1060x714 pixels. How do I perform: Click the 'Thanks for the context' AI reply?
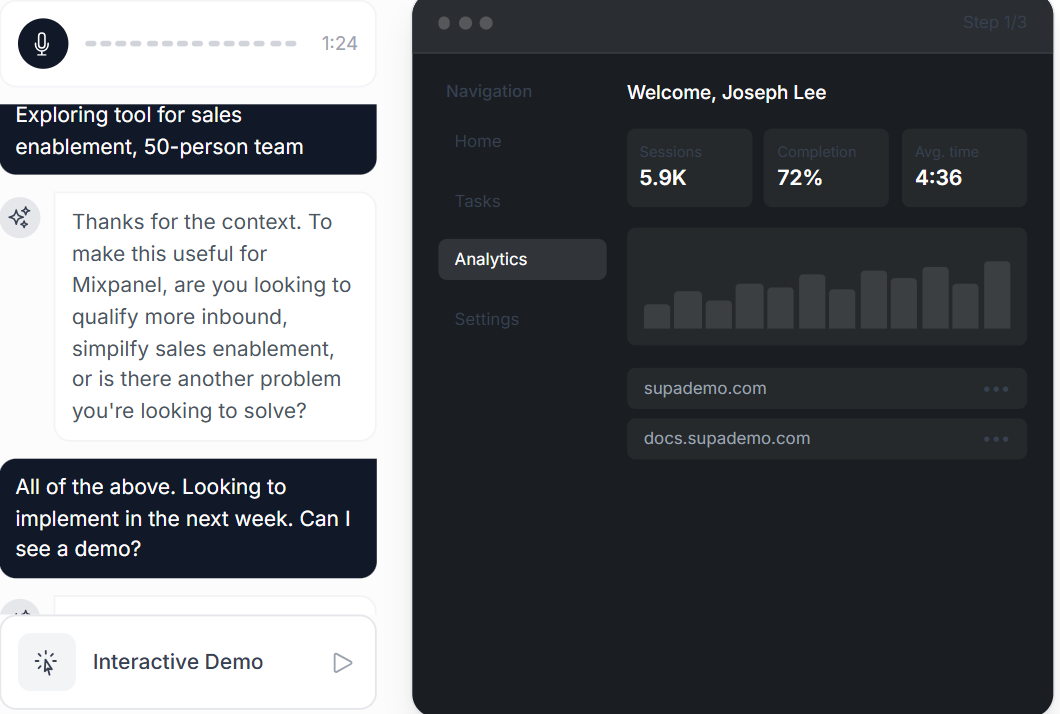coord(215,316)
